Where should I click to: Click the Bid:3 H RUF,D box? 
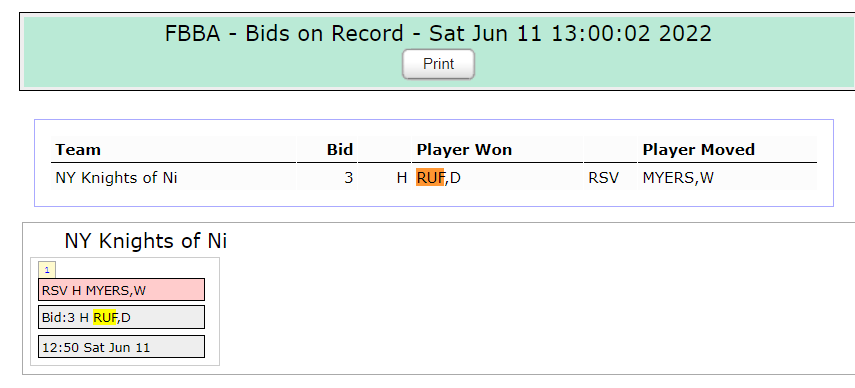121,317
